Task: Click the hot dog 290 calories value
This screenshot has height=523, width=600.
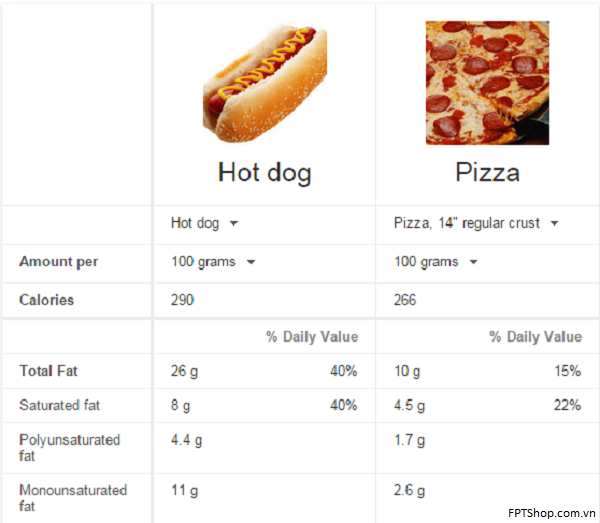Action: tap(183, 300)
